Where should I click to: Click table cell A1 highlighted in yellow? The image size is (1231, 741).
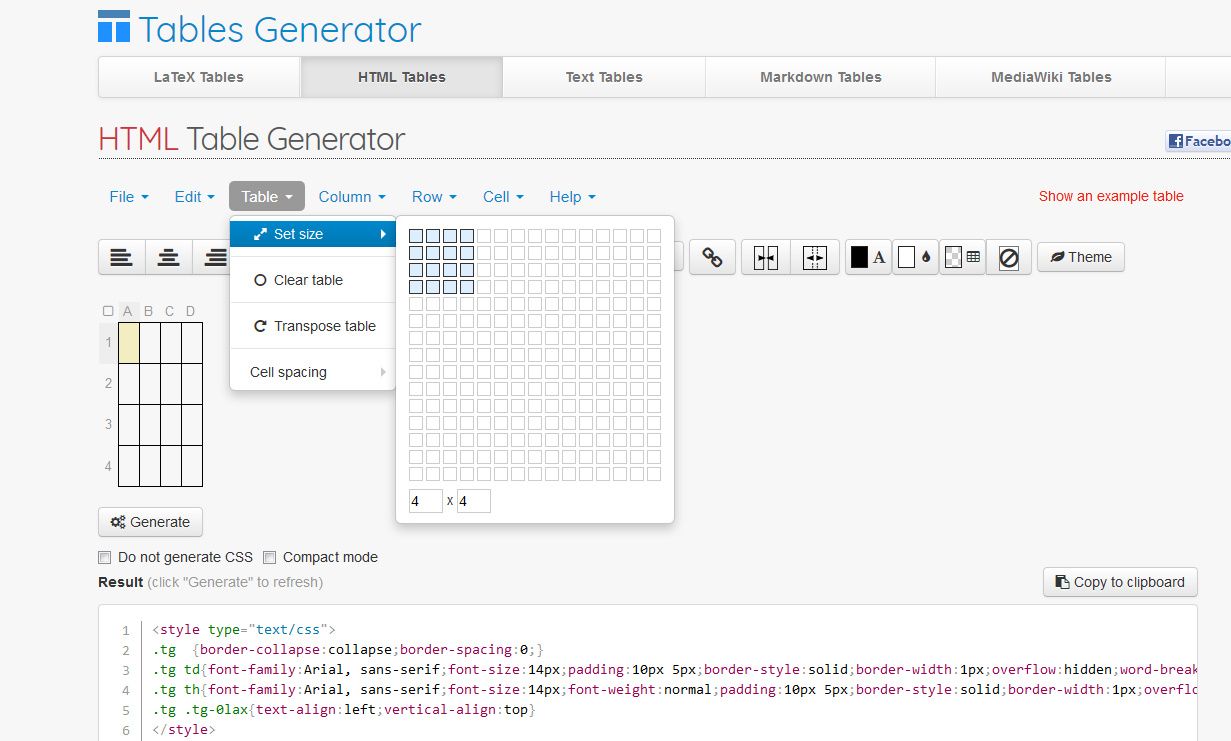point(129,342)
